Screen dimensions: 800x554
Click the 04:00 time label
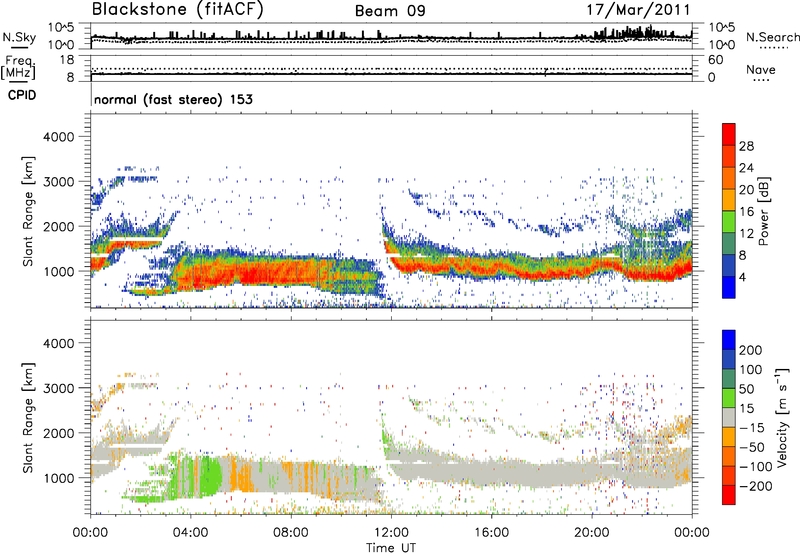point(191,533)
